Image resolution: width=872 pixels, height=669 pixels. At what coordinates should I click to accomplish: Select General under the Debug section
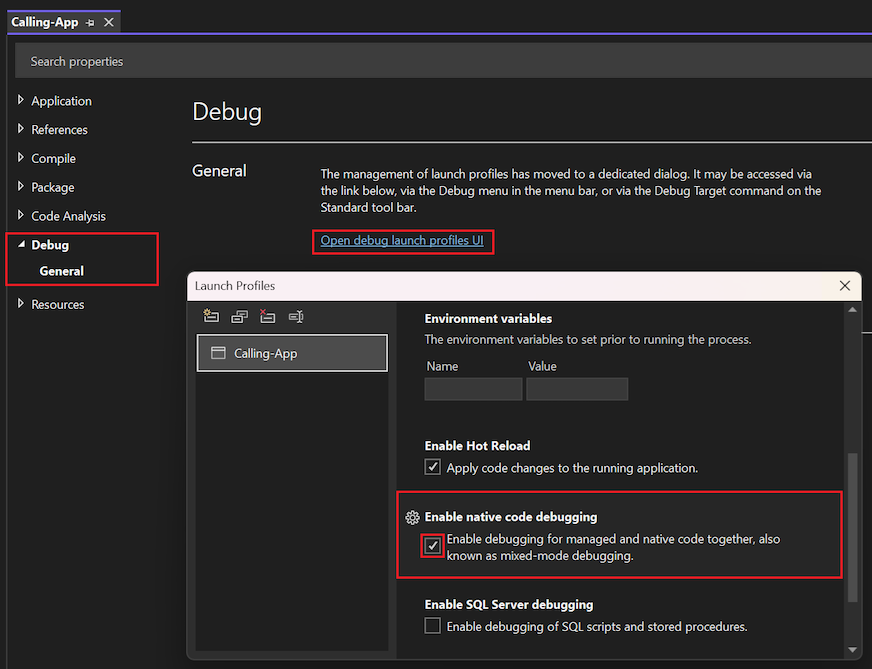(x=61, y=270)
